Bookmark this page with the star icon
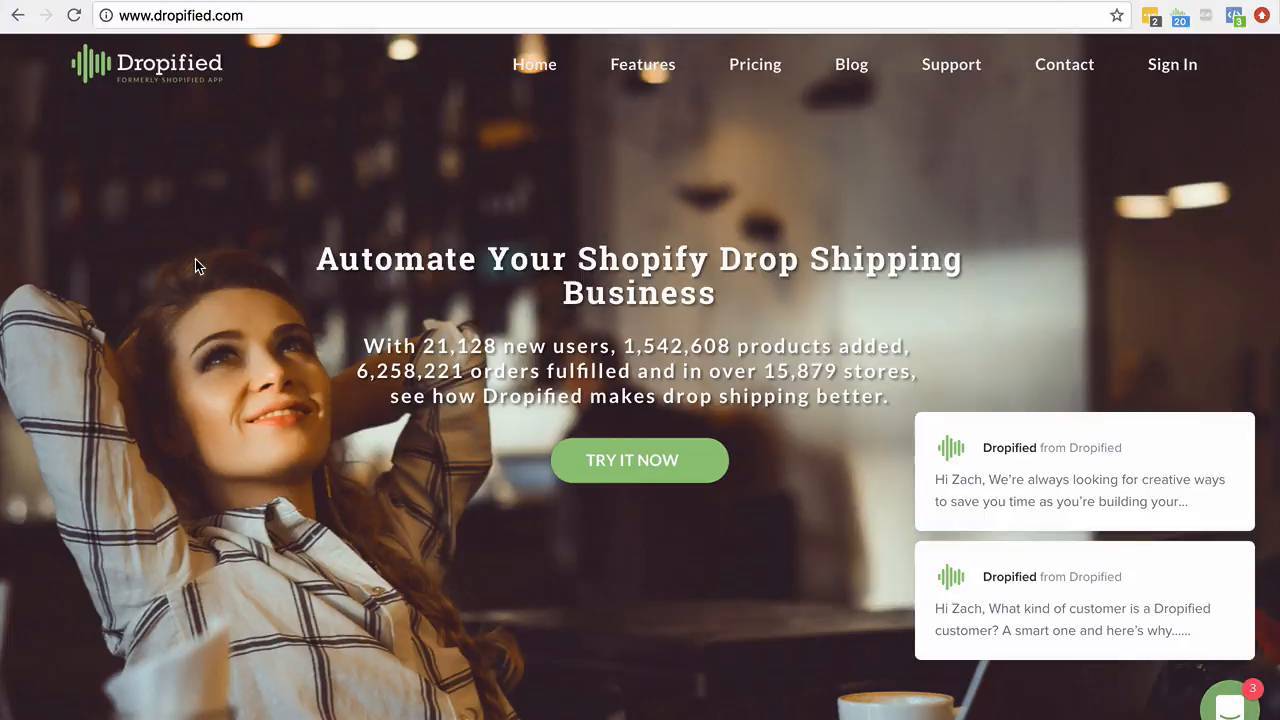The image size is (1280, 720). pos(1117,15)
